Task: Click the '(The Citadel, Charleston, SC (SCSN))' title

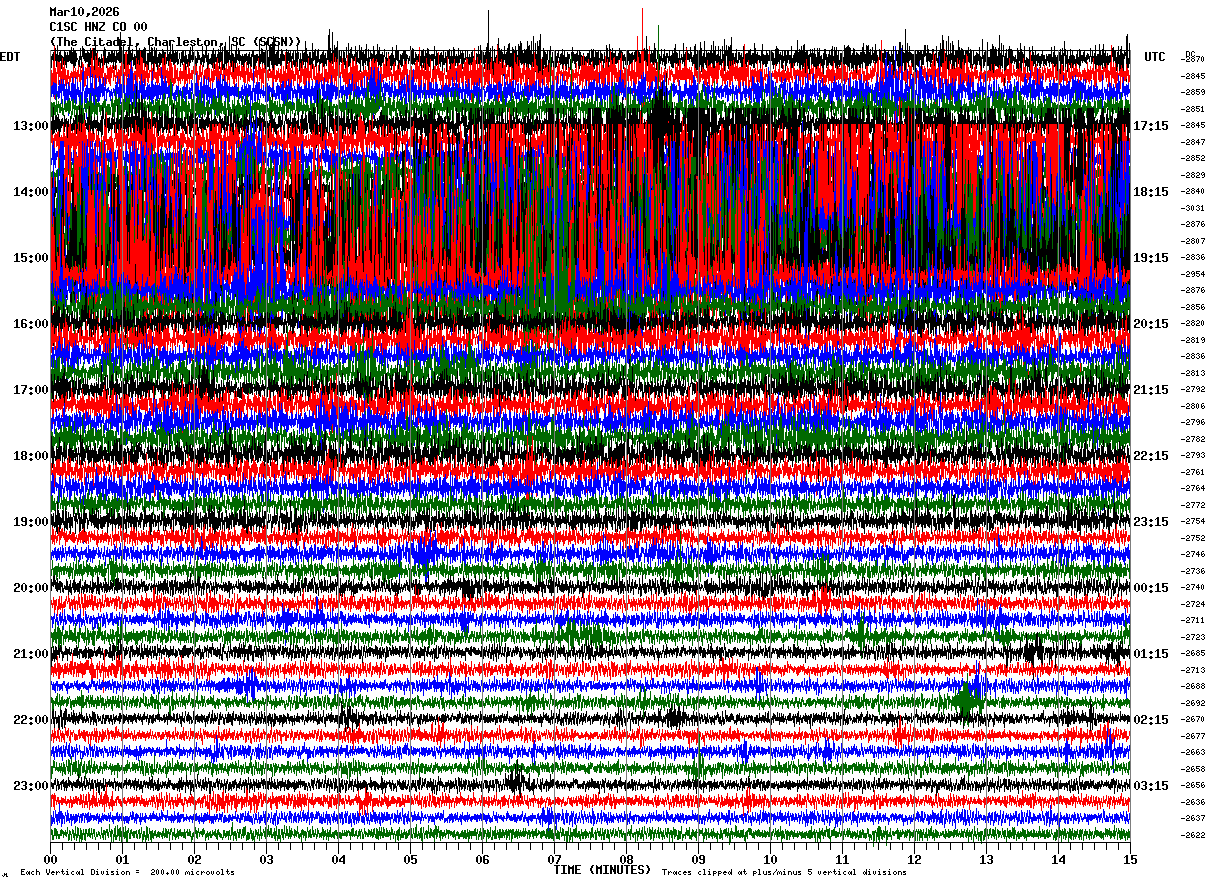Action: 175,42
